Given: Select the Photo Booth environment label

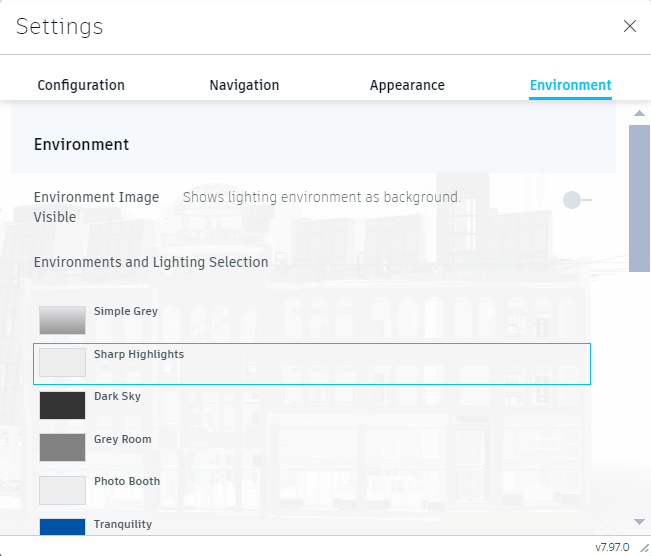Looking at the screenshot, I should tap(127, 482).
